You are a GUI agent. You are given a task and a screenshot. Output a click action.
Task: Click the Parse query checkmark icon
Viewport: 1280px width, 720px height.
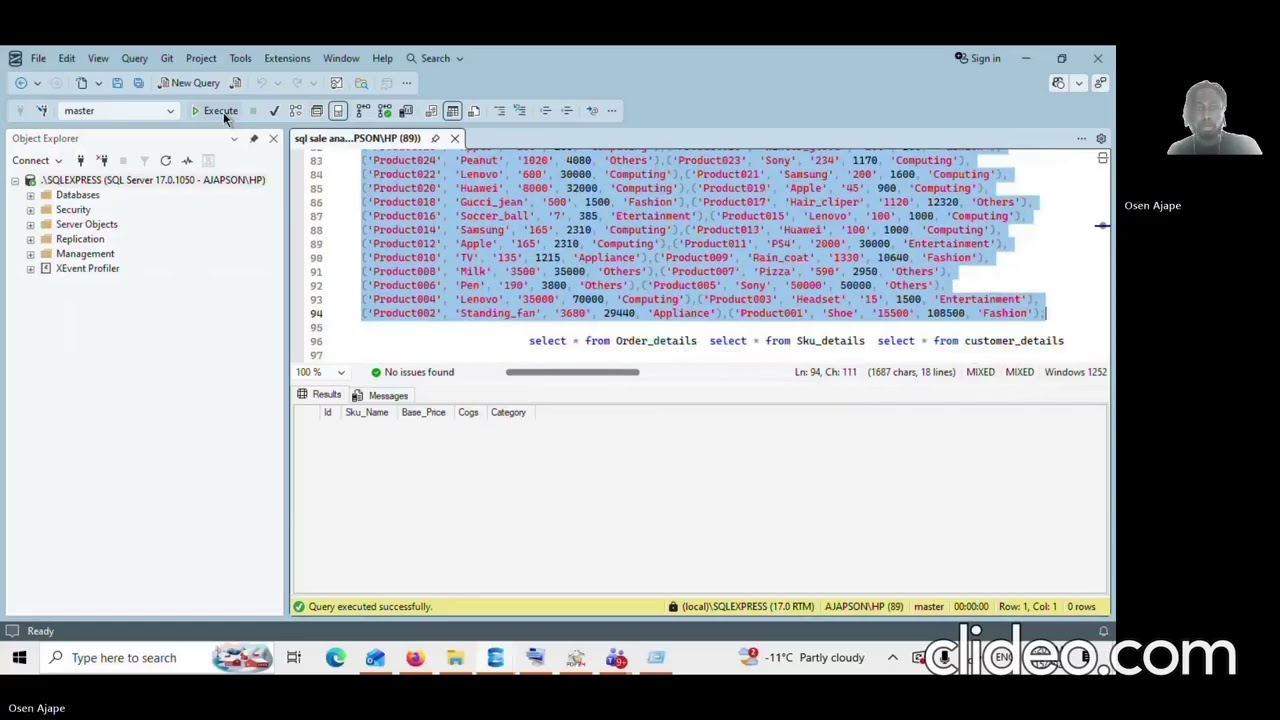coord(274,111)
